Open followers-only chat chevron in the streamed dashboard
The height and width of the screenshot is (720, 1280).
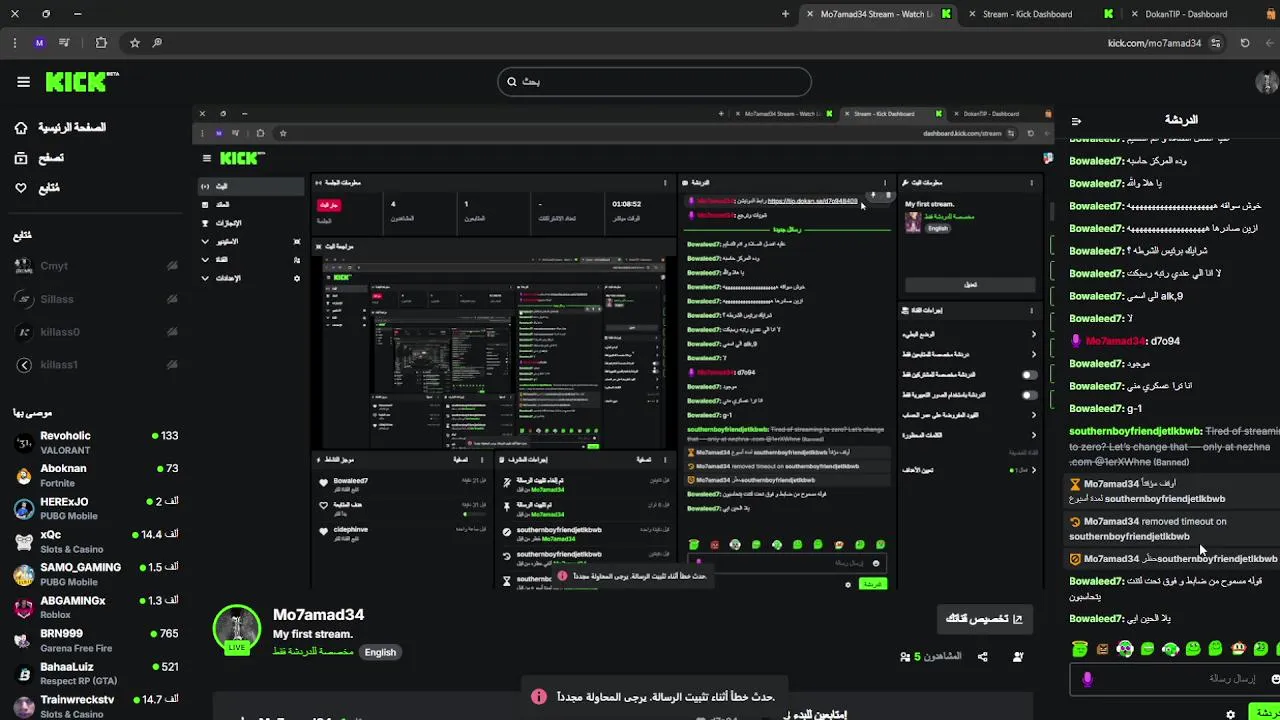coord(1033,354)
